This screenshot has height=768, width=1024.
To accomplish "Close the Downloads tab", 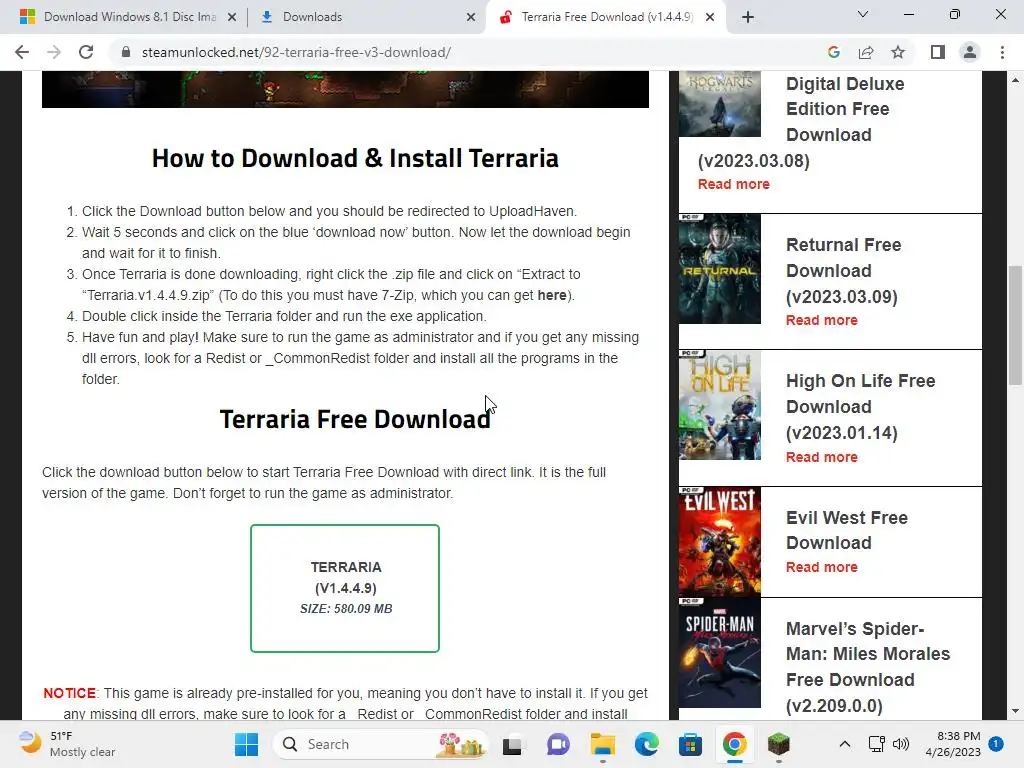I will 471,17.
